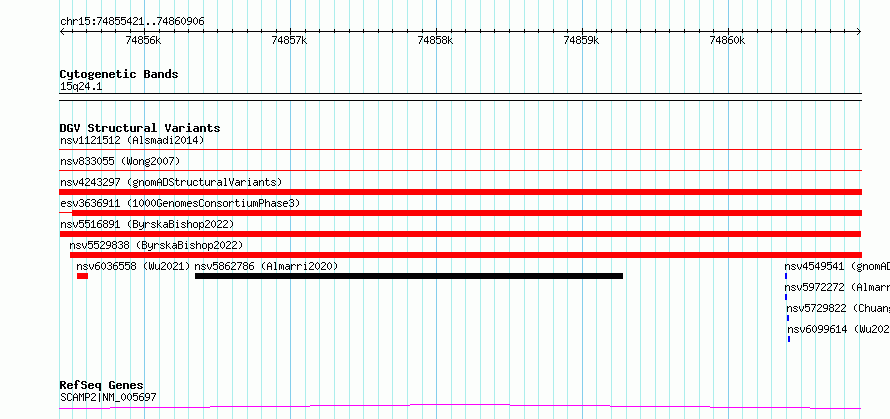Click the red nsv5529838 variant bar
The width and height of the screenshot is (890, 419).
click(466, 255)
